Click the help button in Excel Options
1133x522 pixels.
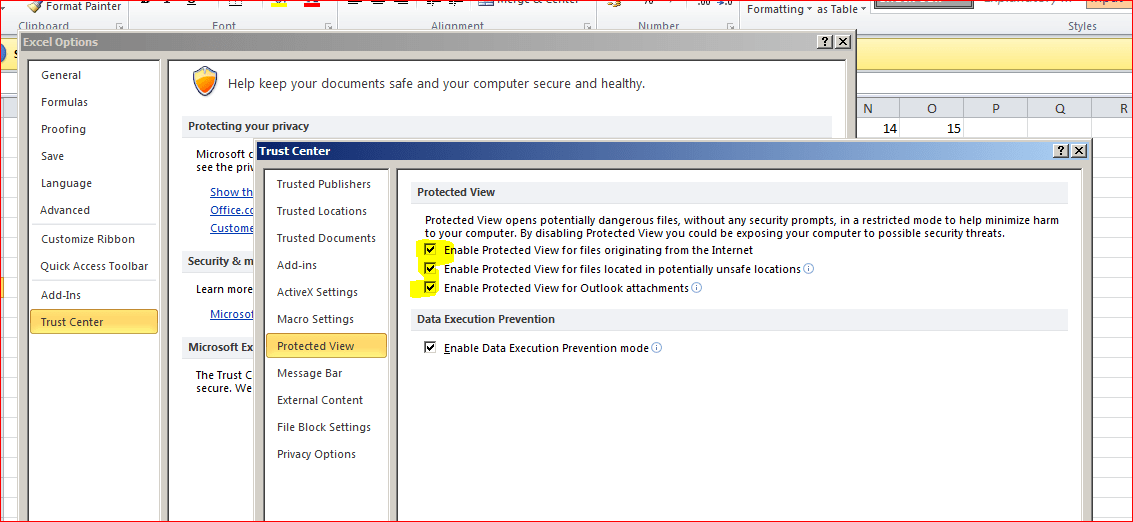coord(825,42)
